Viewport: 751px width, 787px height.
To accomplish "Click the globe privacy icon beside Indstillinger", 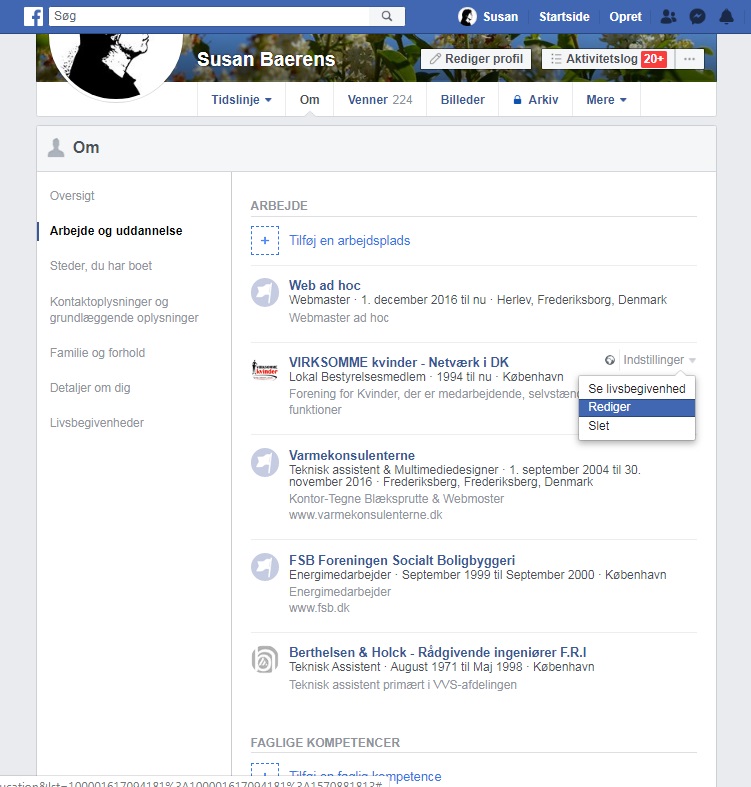I will (x=610, y=360).
